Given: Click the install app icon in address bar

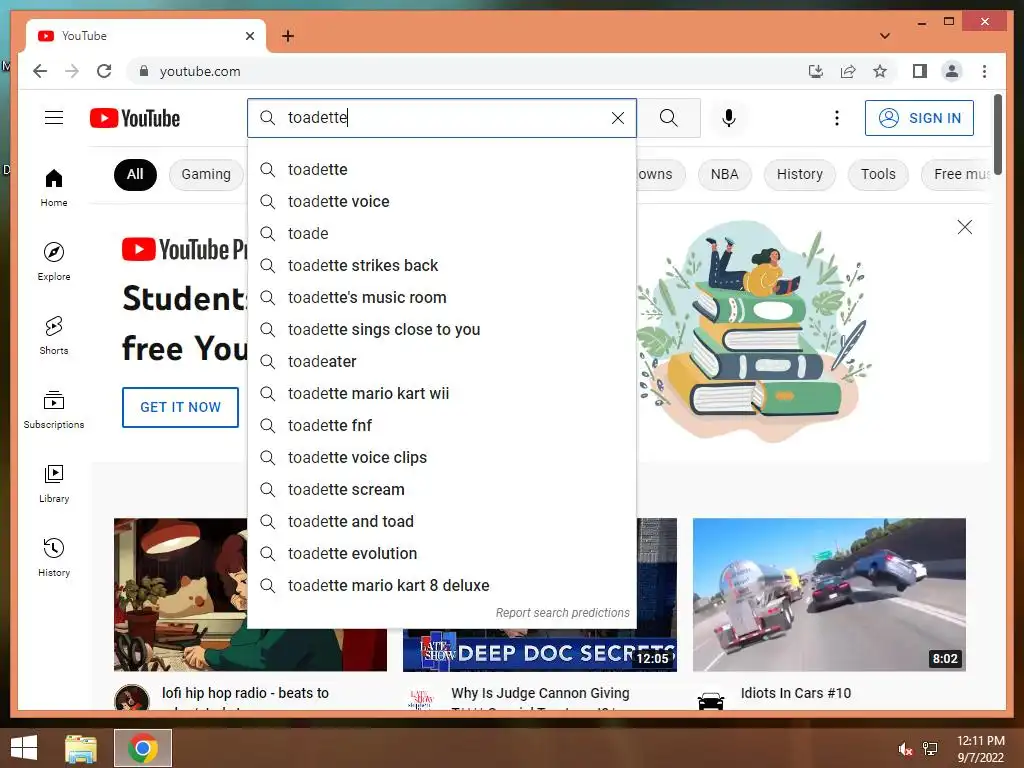Looking at the screenshot, I should tap(816, 71).
